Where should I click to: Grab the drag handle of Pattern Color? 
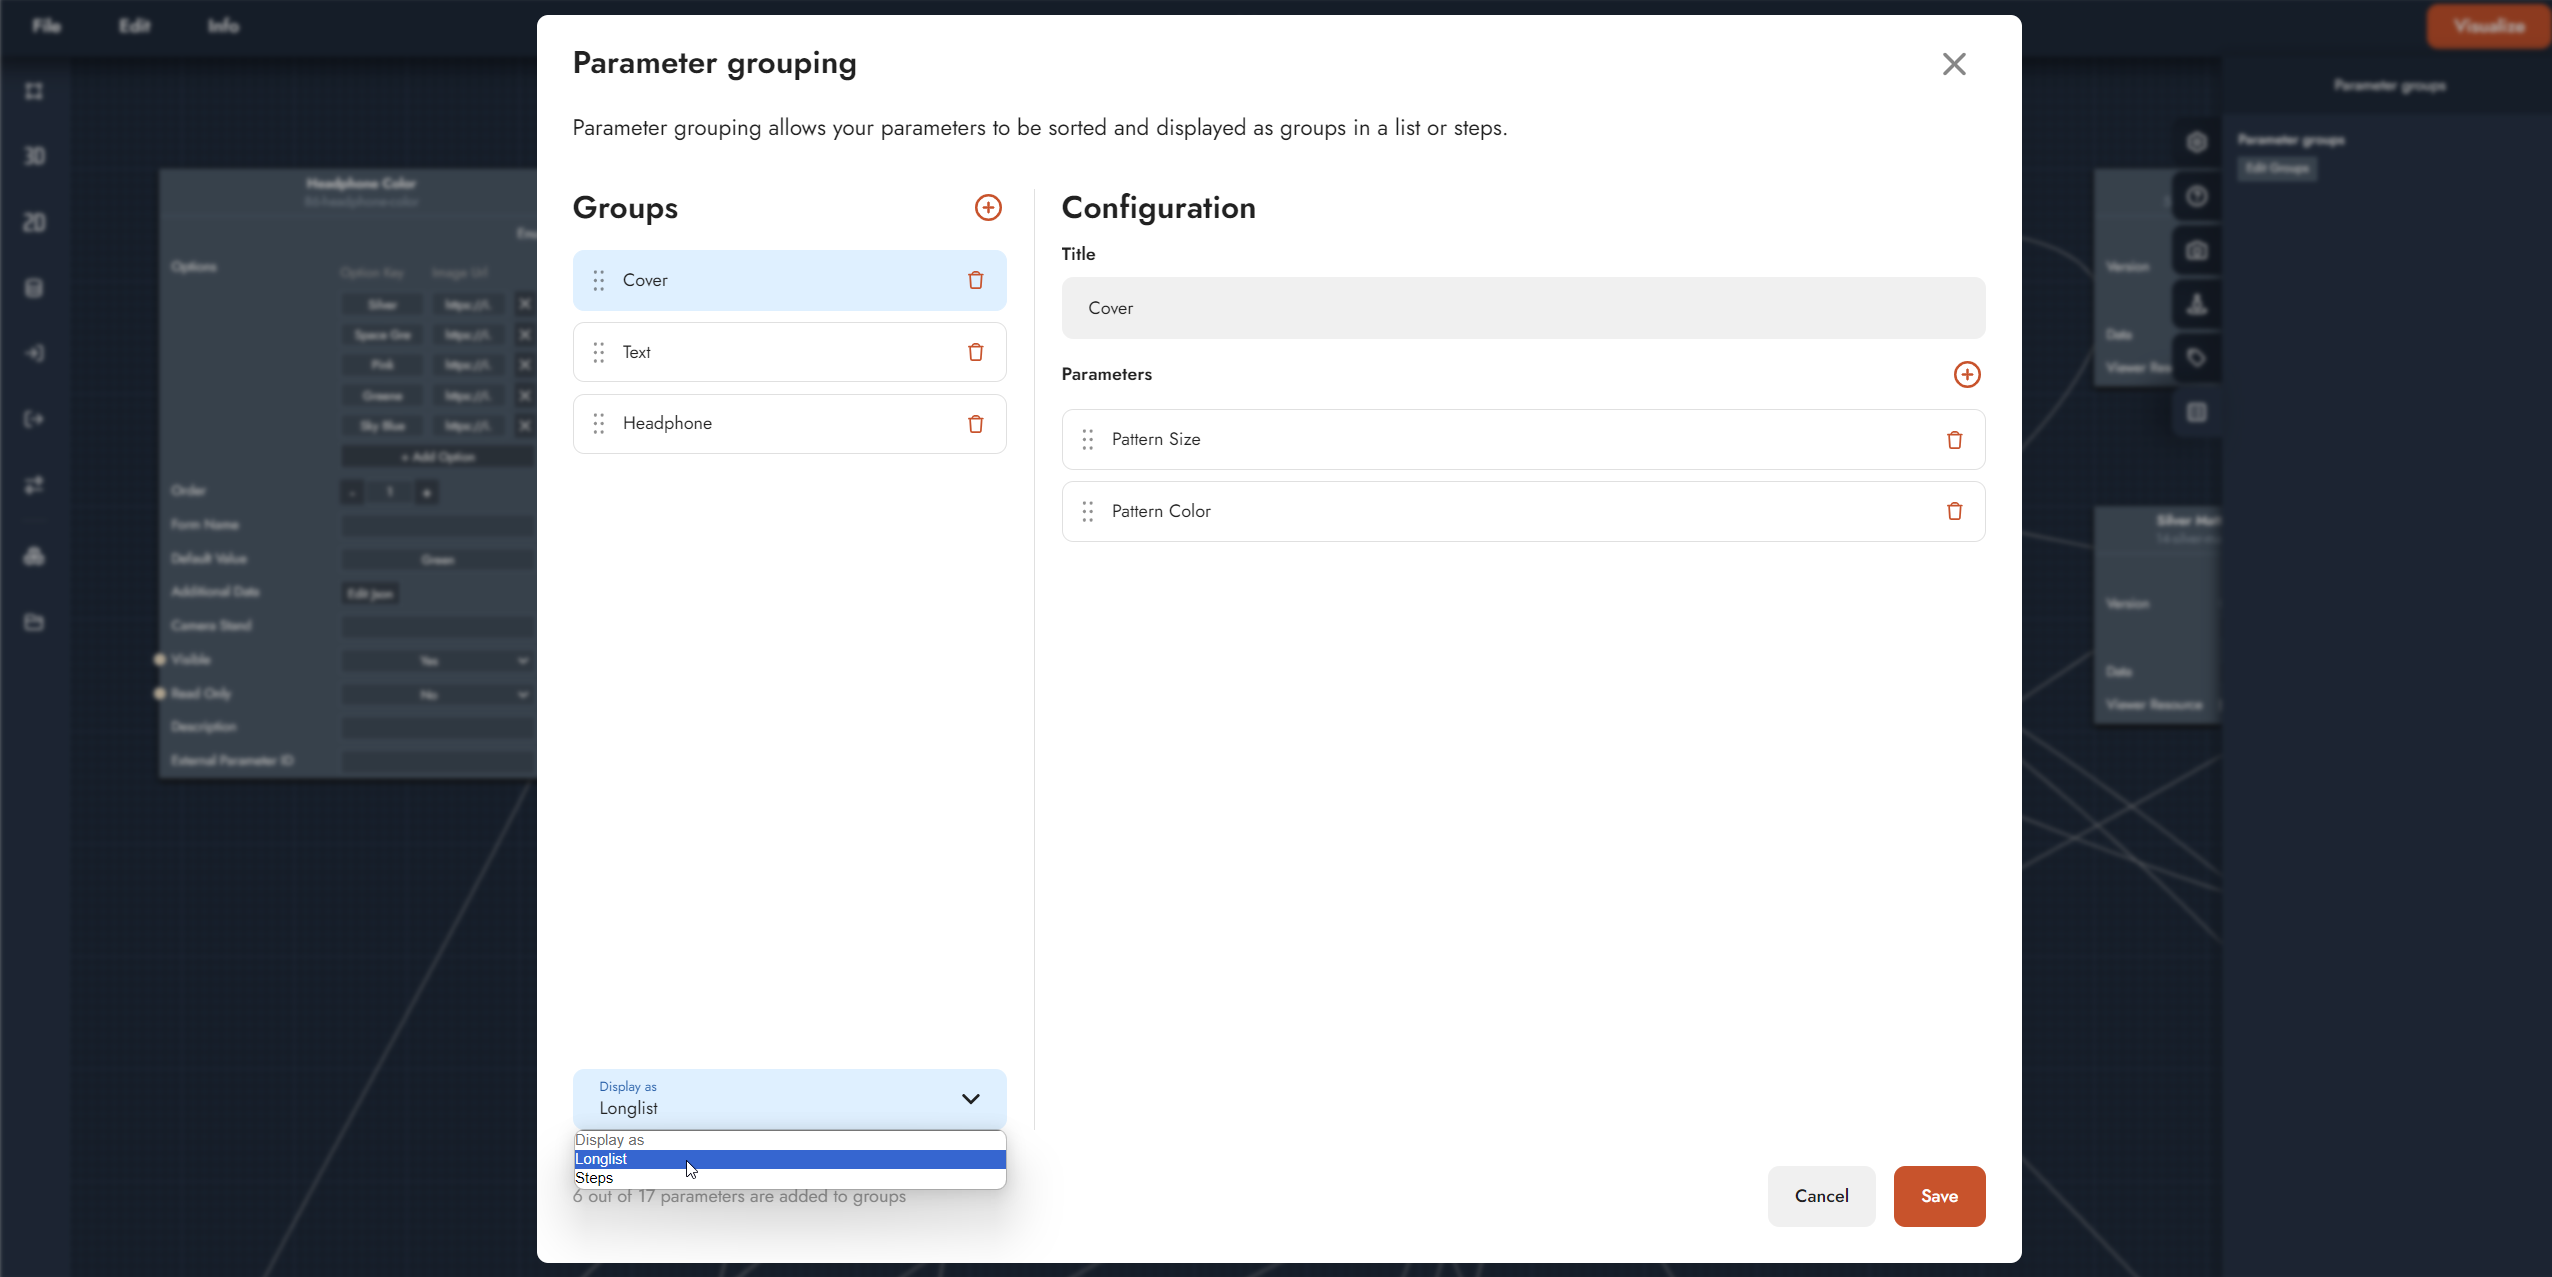(x=1088, y=512)
